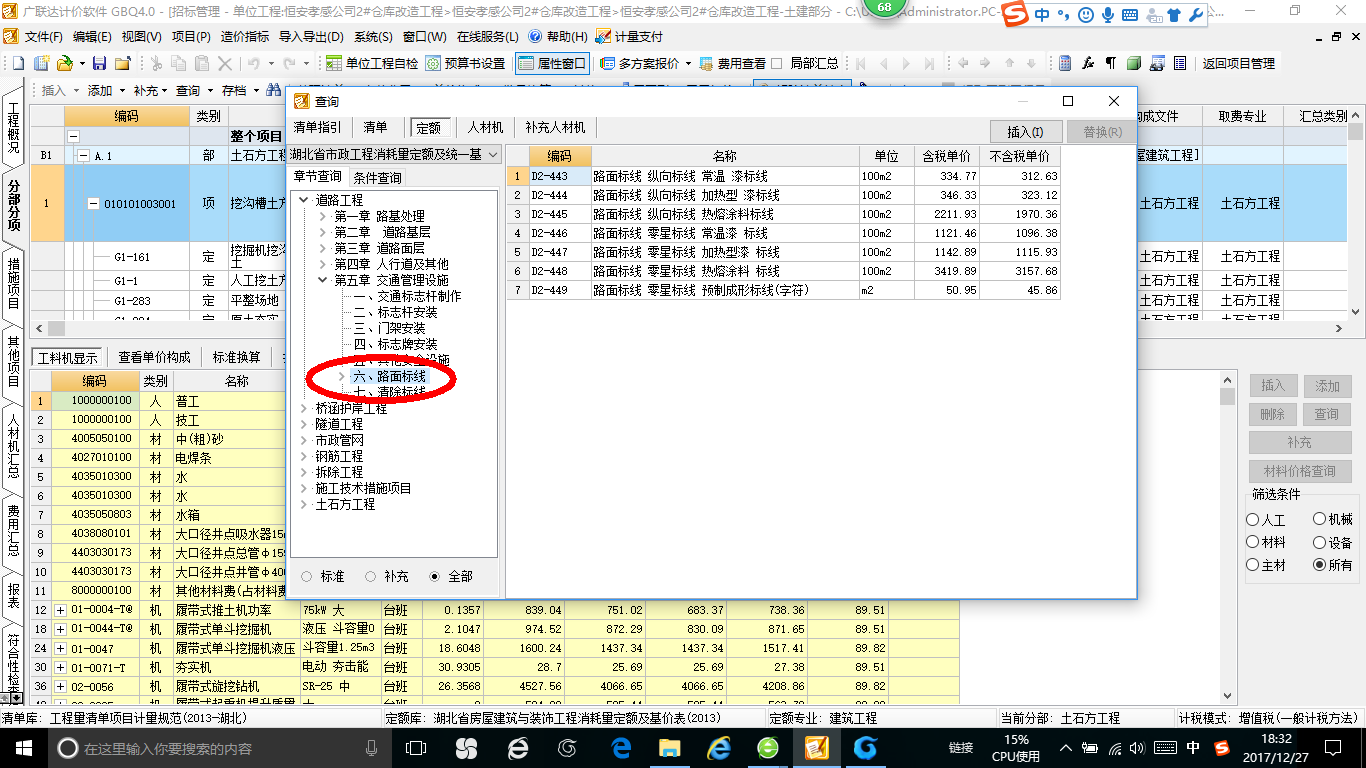1366x768 pixels.
Task: Expand the 隧道工程 tree node
Action: click(x=304, y=424)
